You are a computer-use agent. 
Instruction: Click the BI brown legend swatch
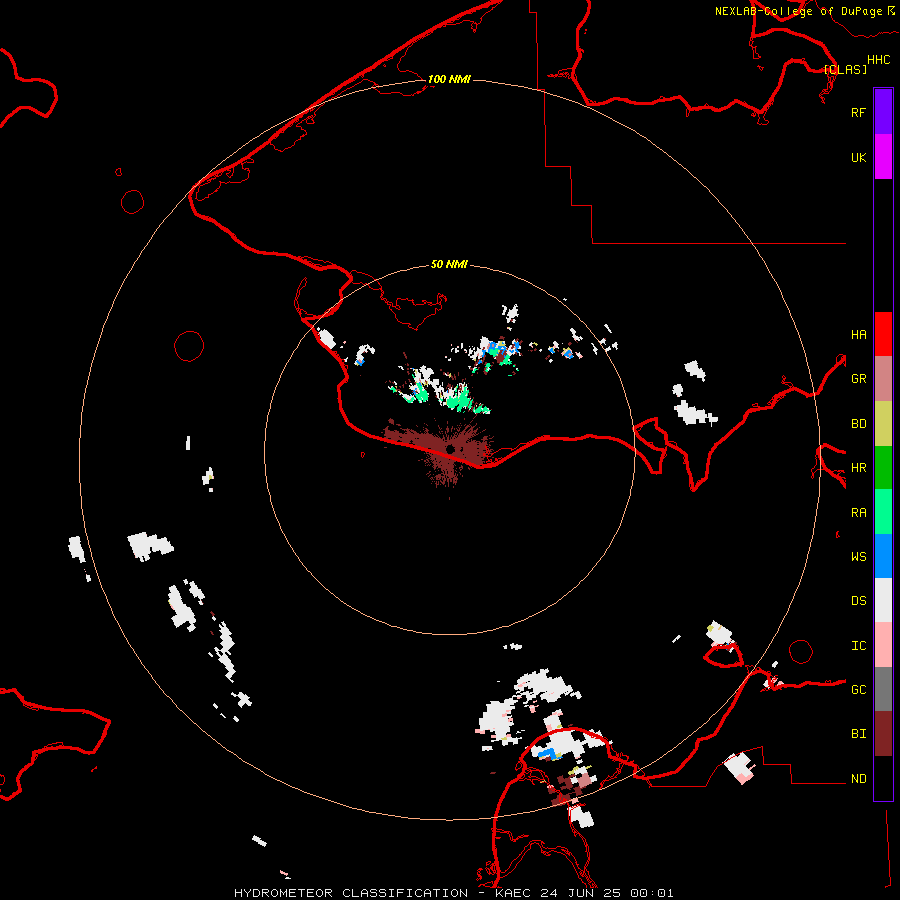point(883,734)
